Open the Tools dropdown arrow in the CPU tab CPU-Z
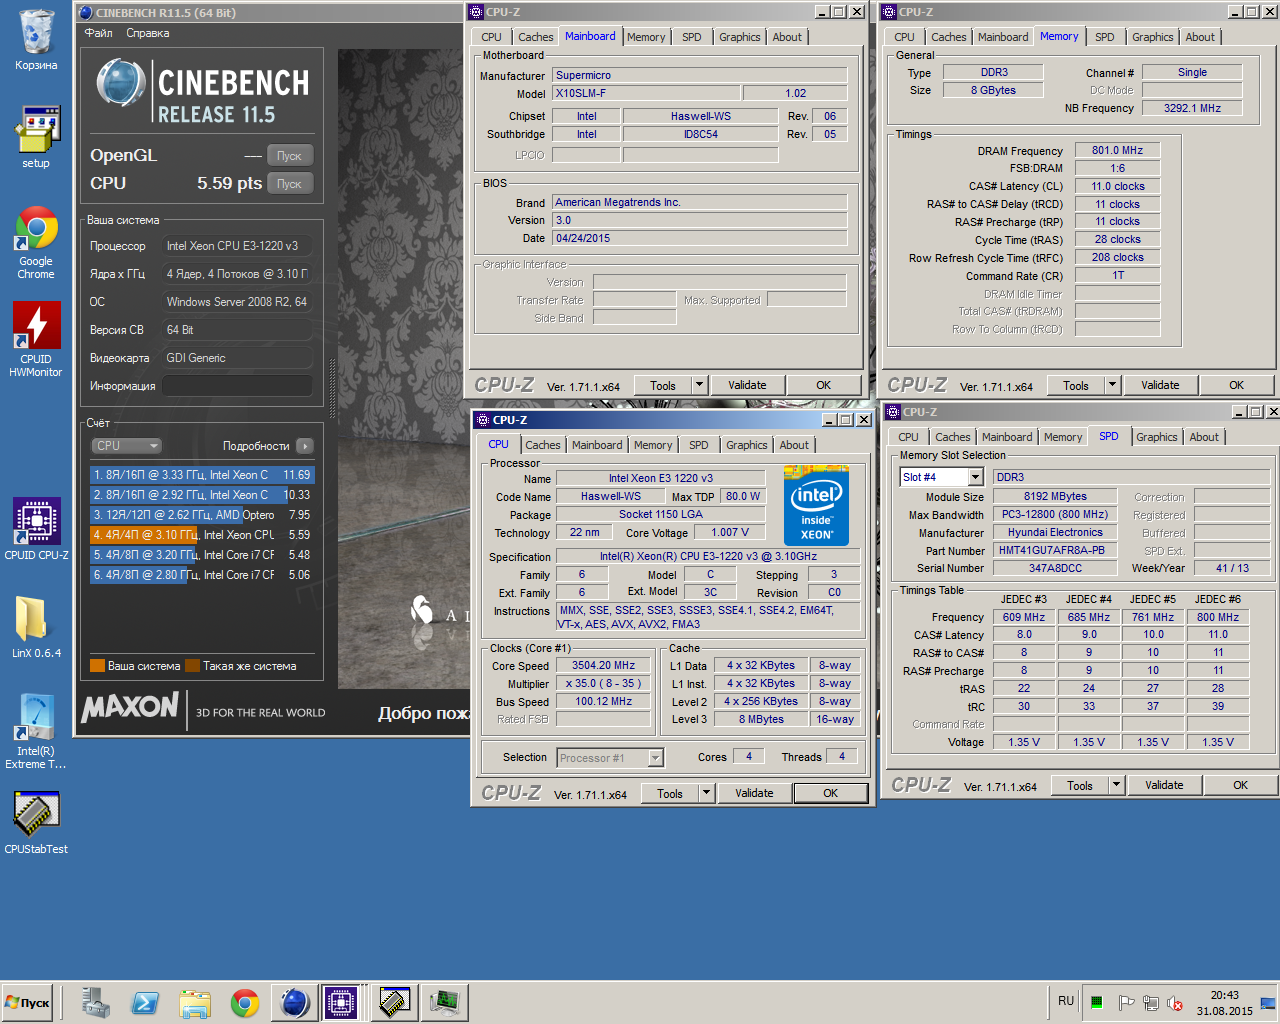 coord(706,793)
